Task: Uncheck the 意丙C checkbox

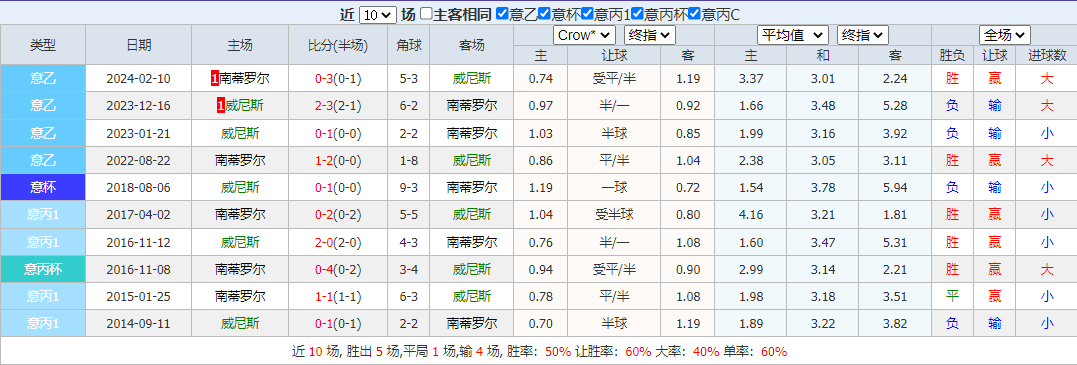Action: point(694,14)
